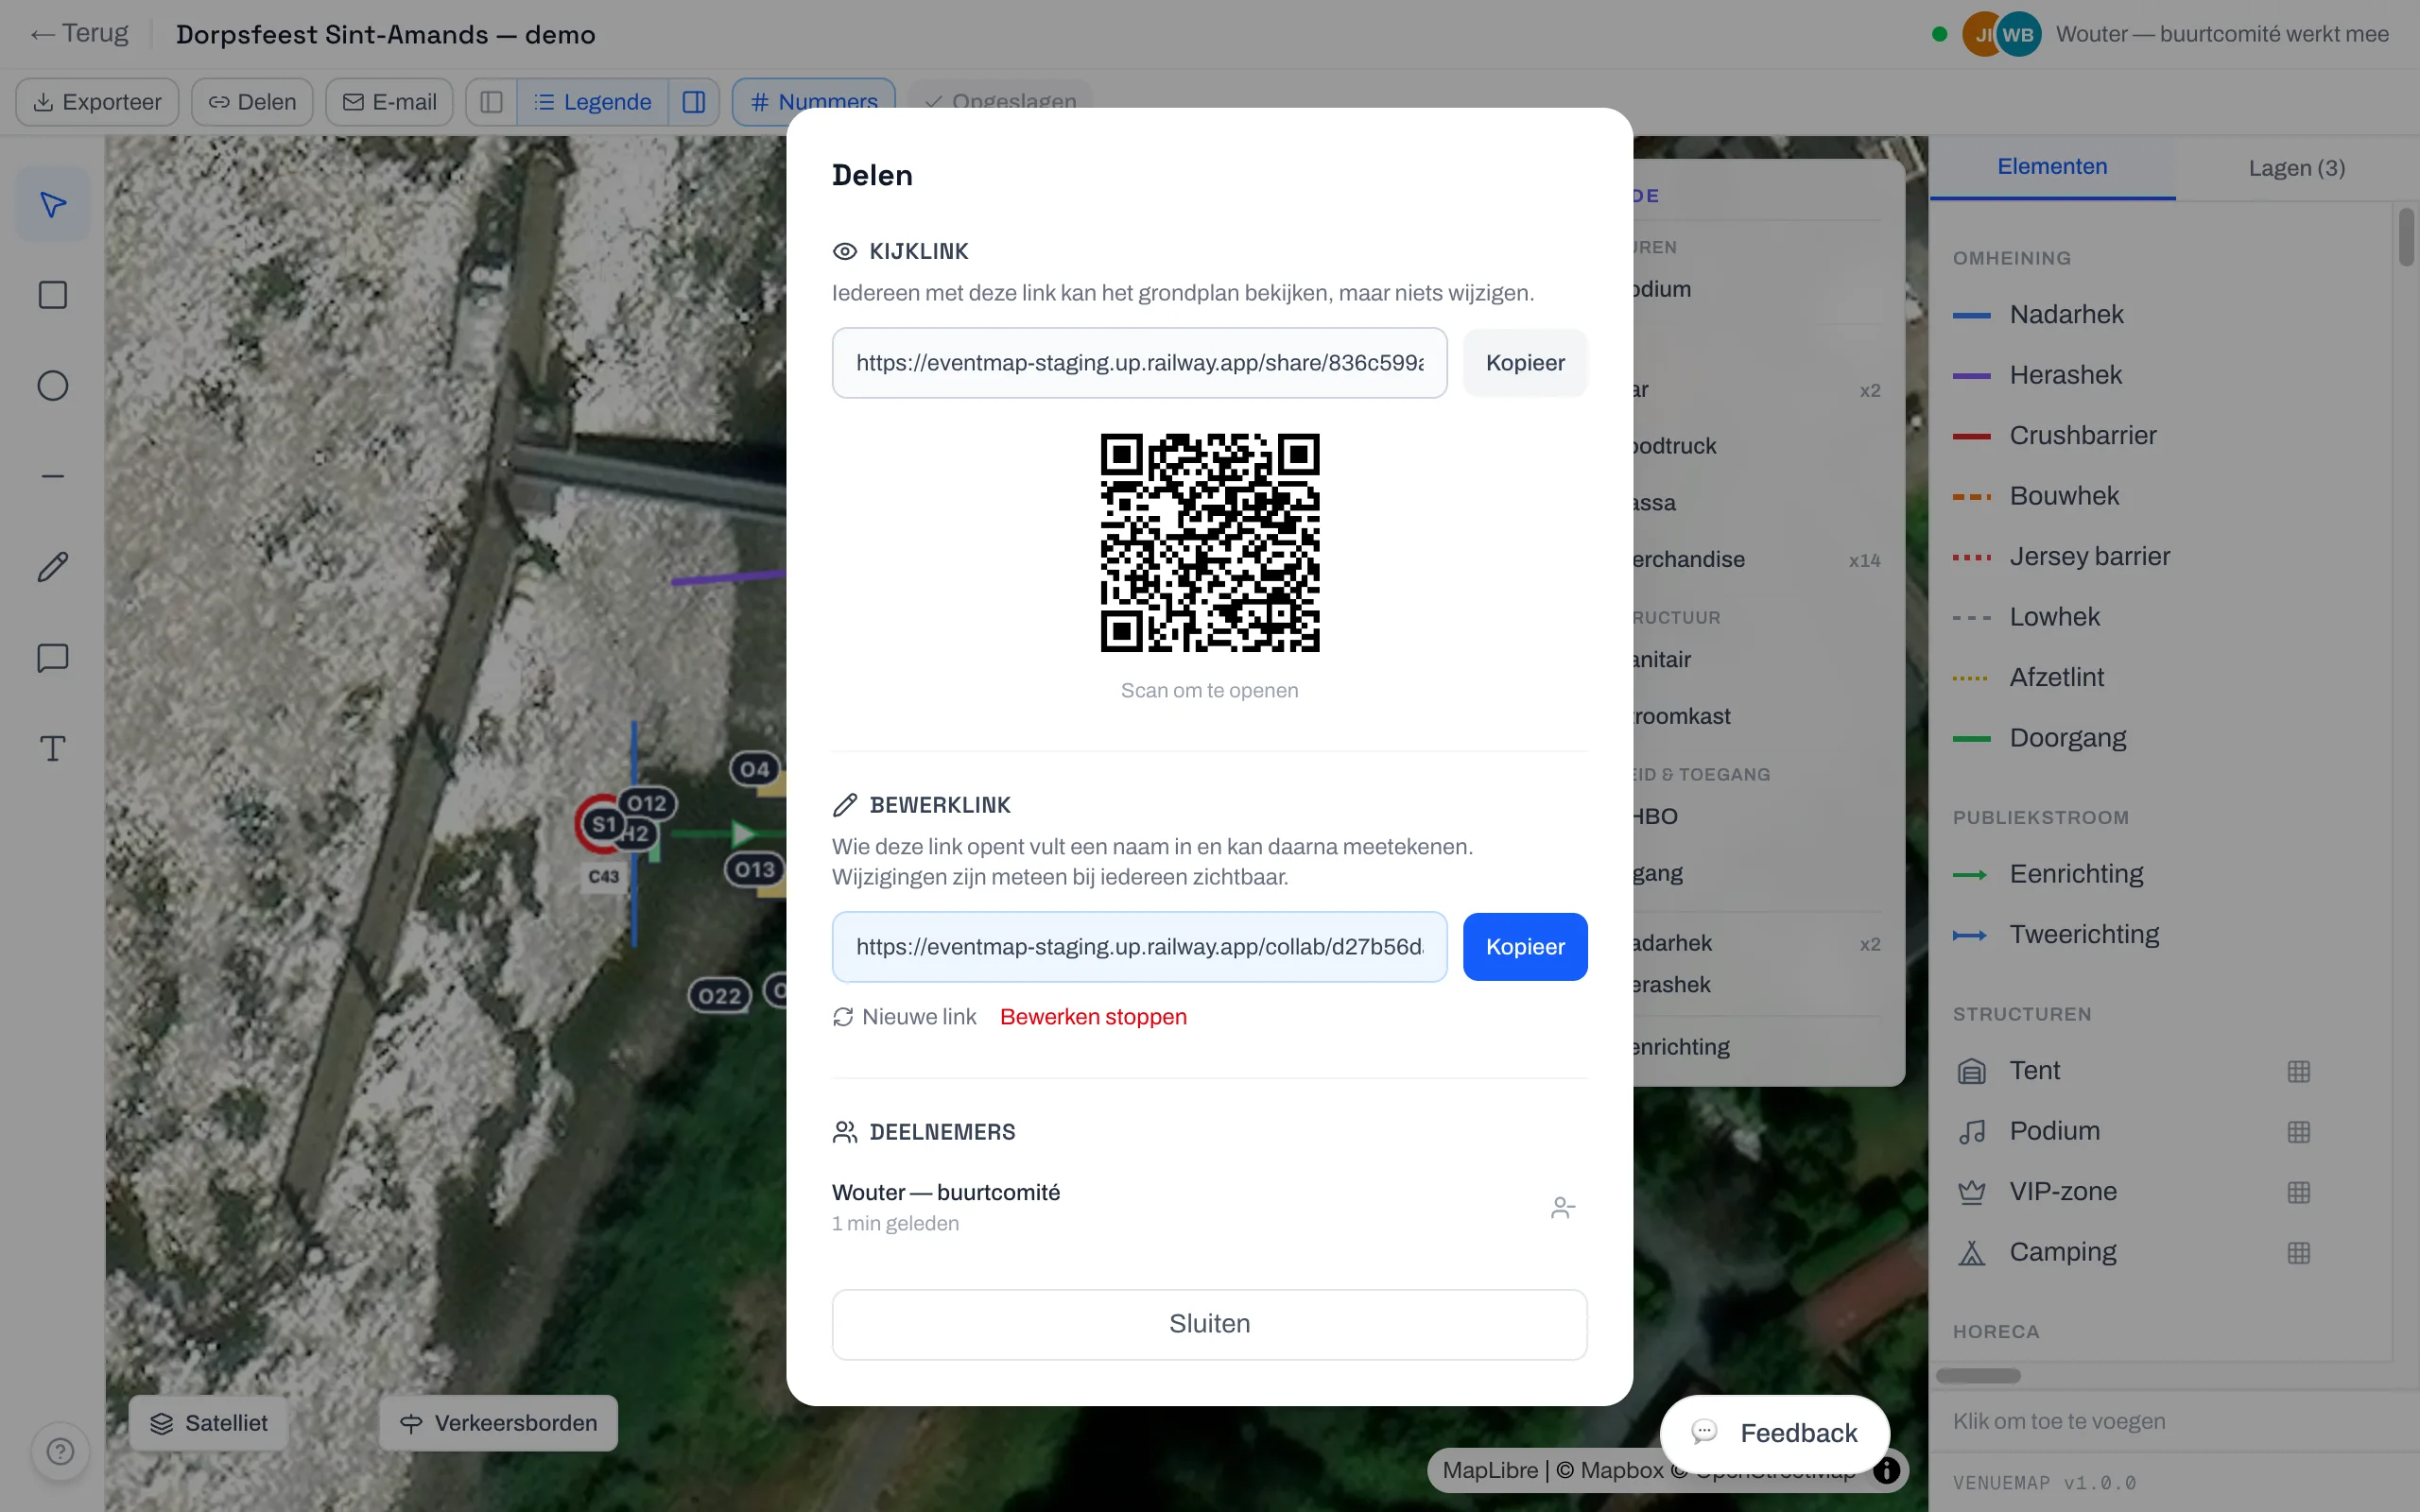Generate a Nieuwe link
Screen dimensions: 2420x1512
coord(904,1017)
